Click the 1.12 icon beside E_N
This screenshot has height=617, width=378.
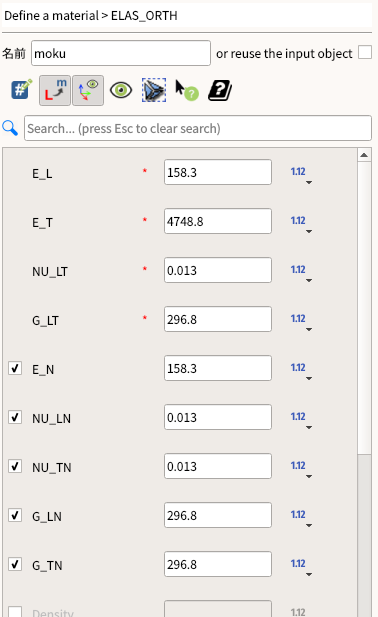point(298,368)
